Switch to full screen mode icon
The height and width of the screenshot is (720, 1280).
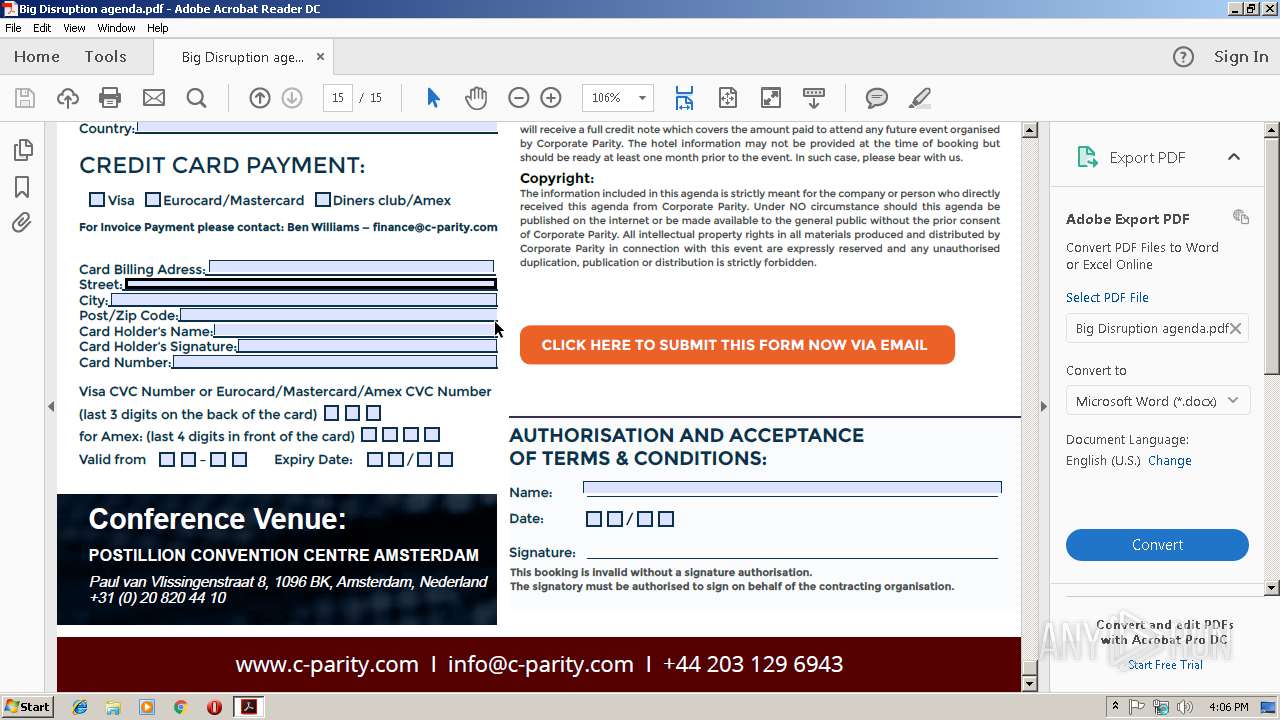pos(770,98)
